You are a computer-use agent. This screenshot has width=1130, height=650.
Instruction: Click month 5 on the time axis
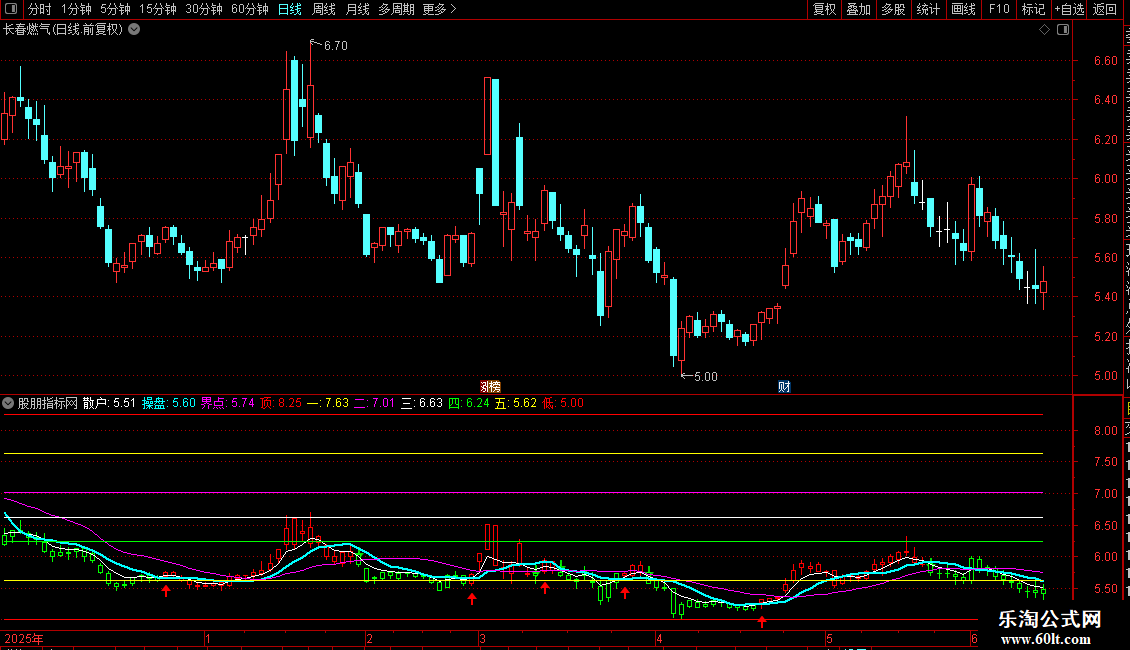[829, 638]
